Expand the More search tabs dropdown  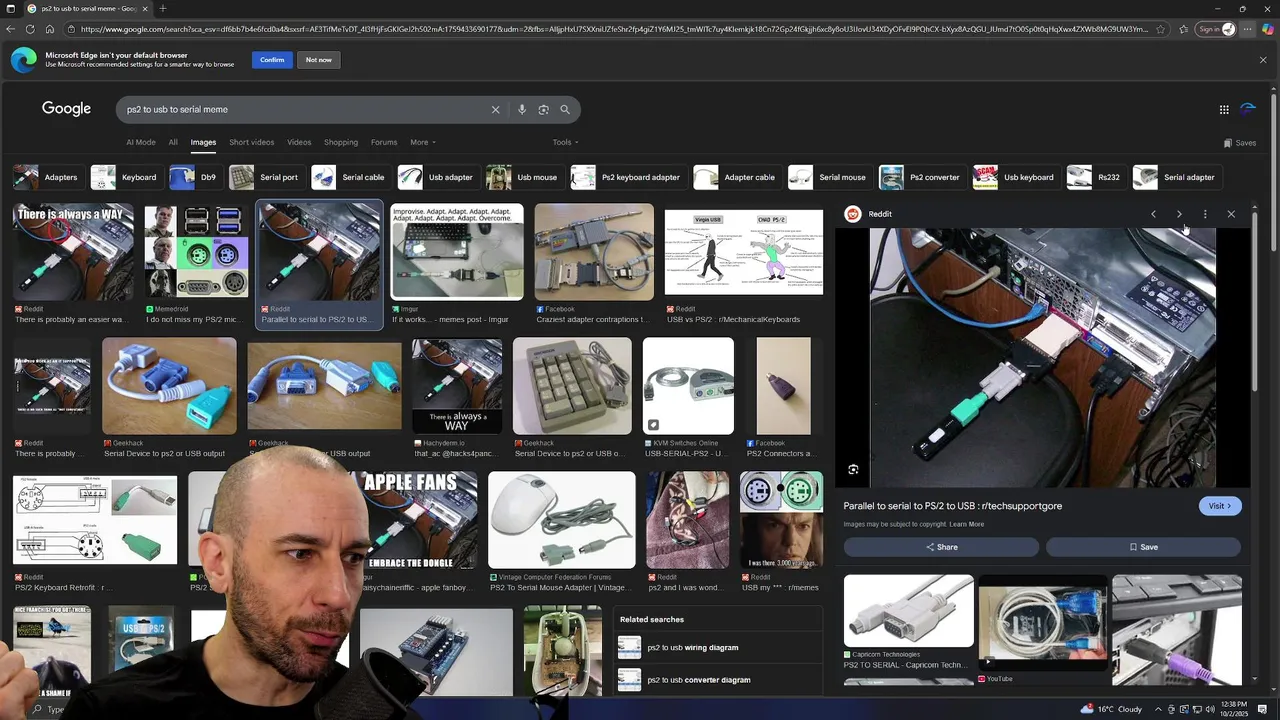click(x=422, y=142)
